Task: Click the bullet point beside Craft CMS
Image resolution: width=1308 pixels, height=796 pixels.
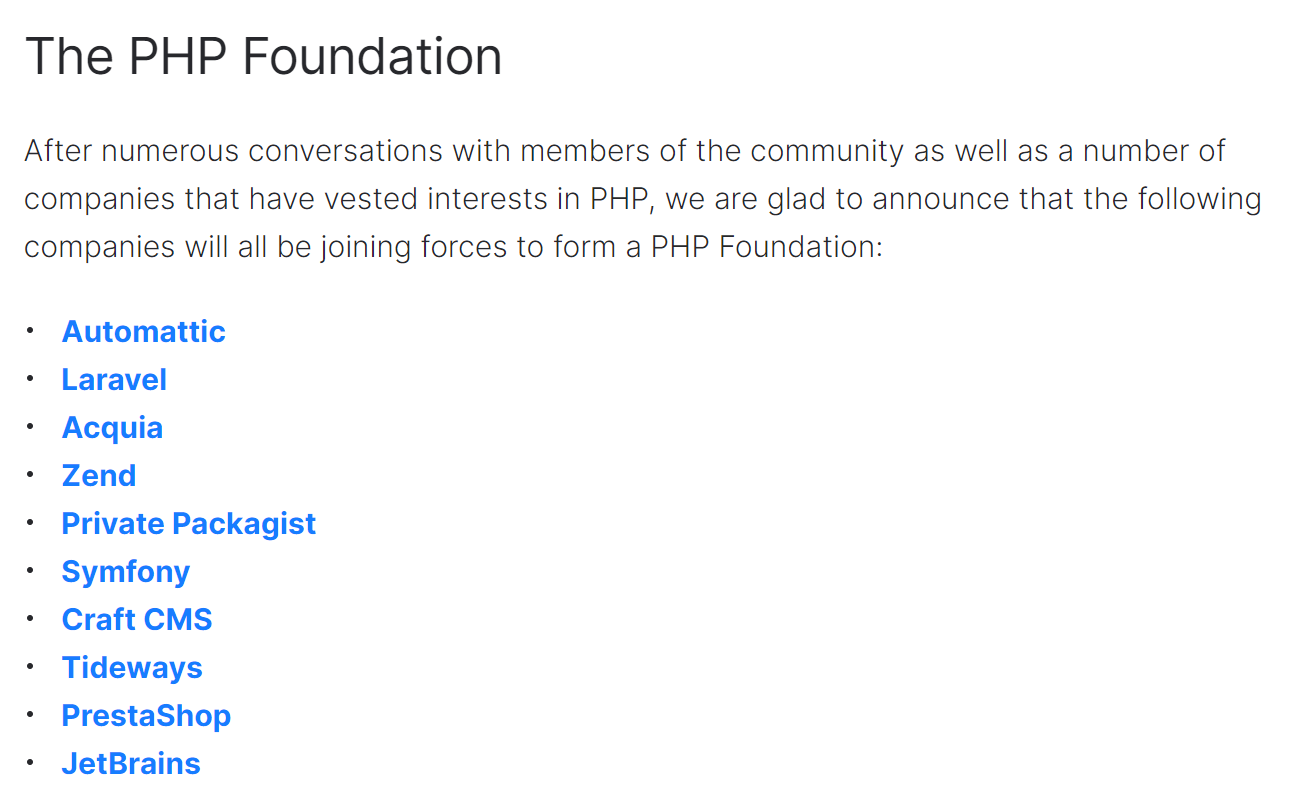Action: 31,617
